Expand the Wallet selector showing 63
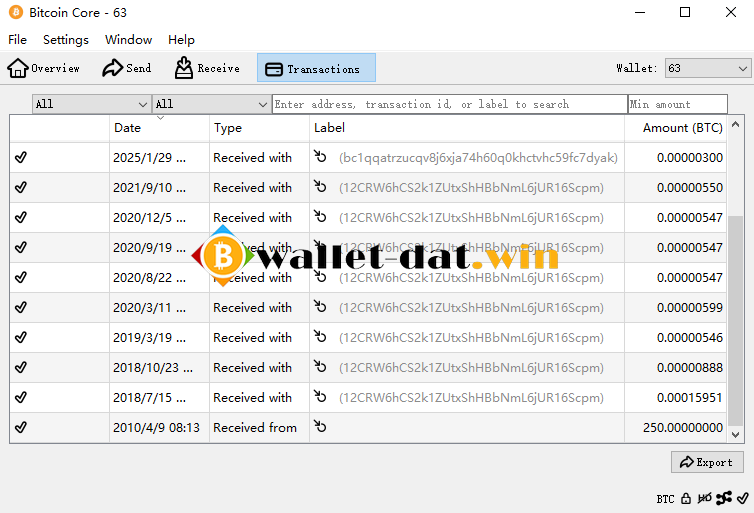Image resolution: width=754 pixels, height=513 pixels. point(708,68)
